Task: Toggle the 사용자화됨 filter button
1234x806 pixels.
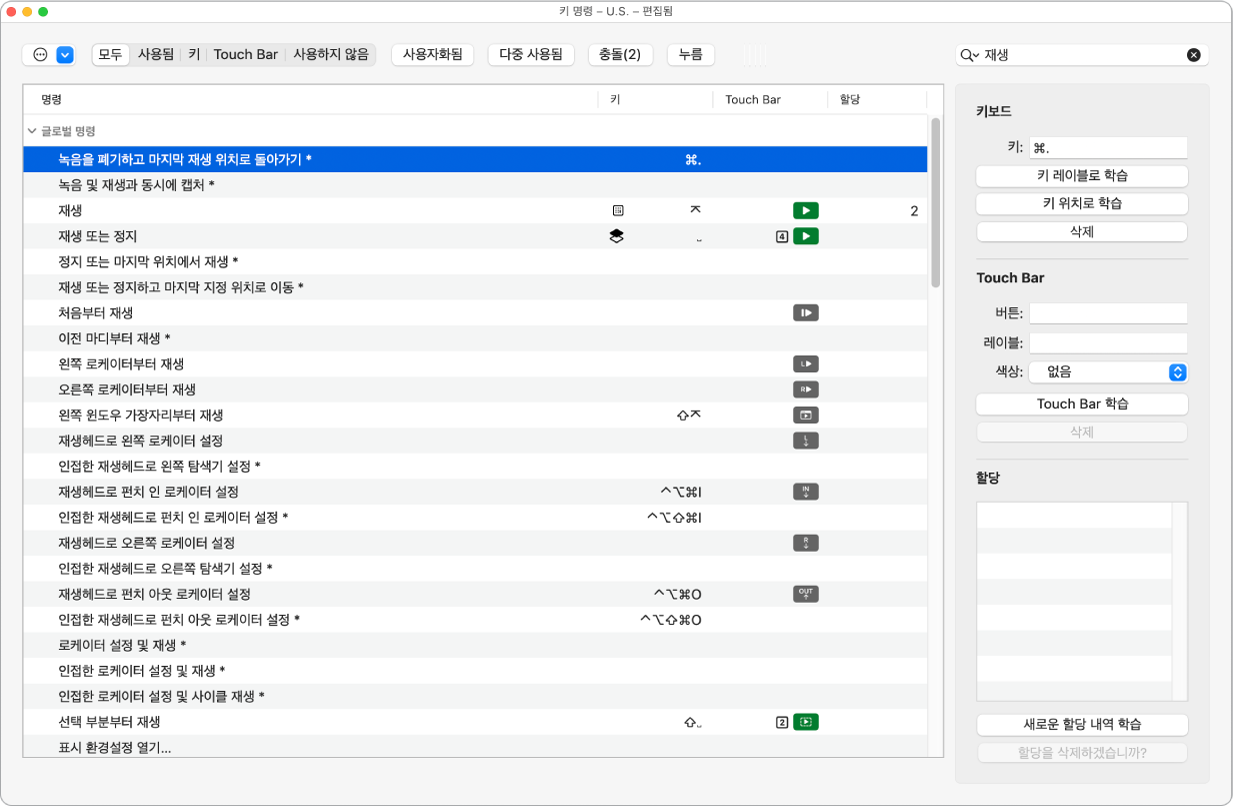Action: [x=432, y=54]
